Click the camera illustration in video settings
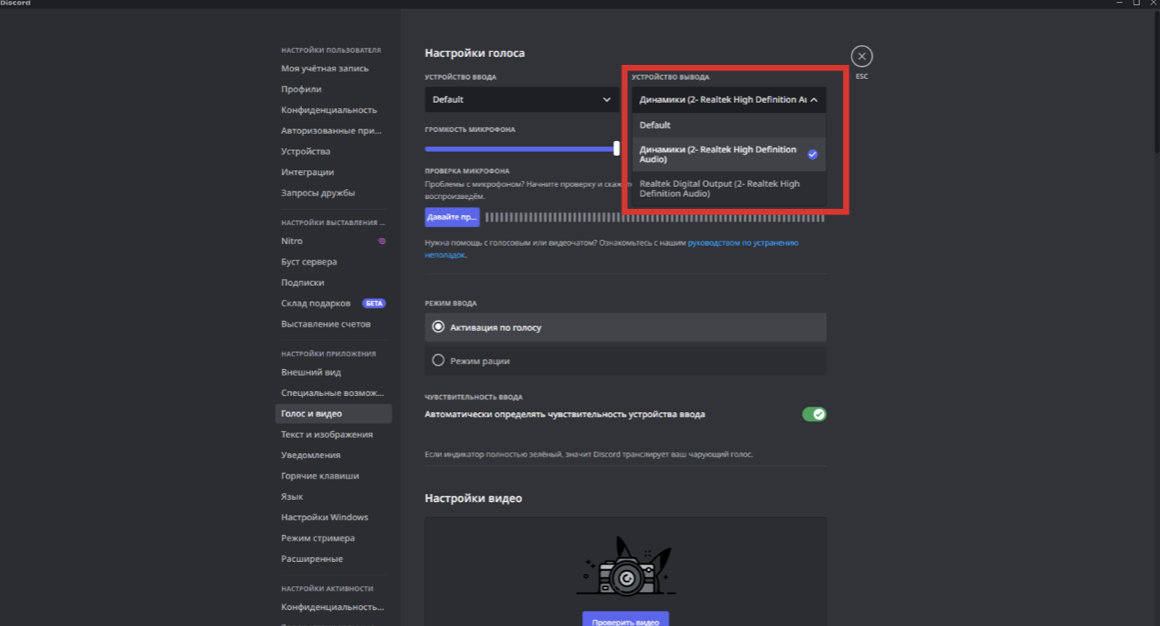 click(x=626, y=566)
